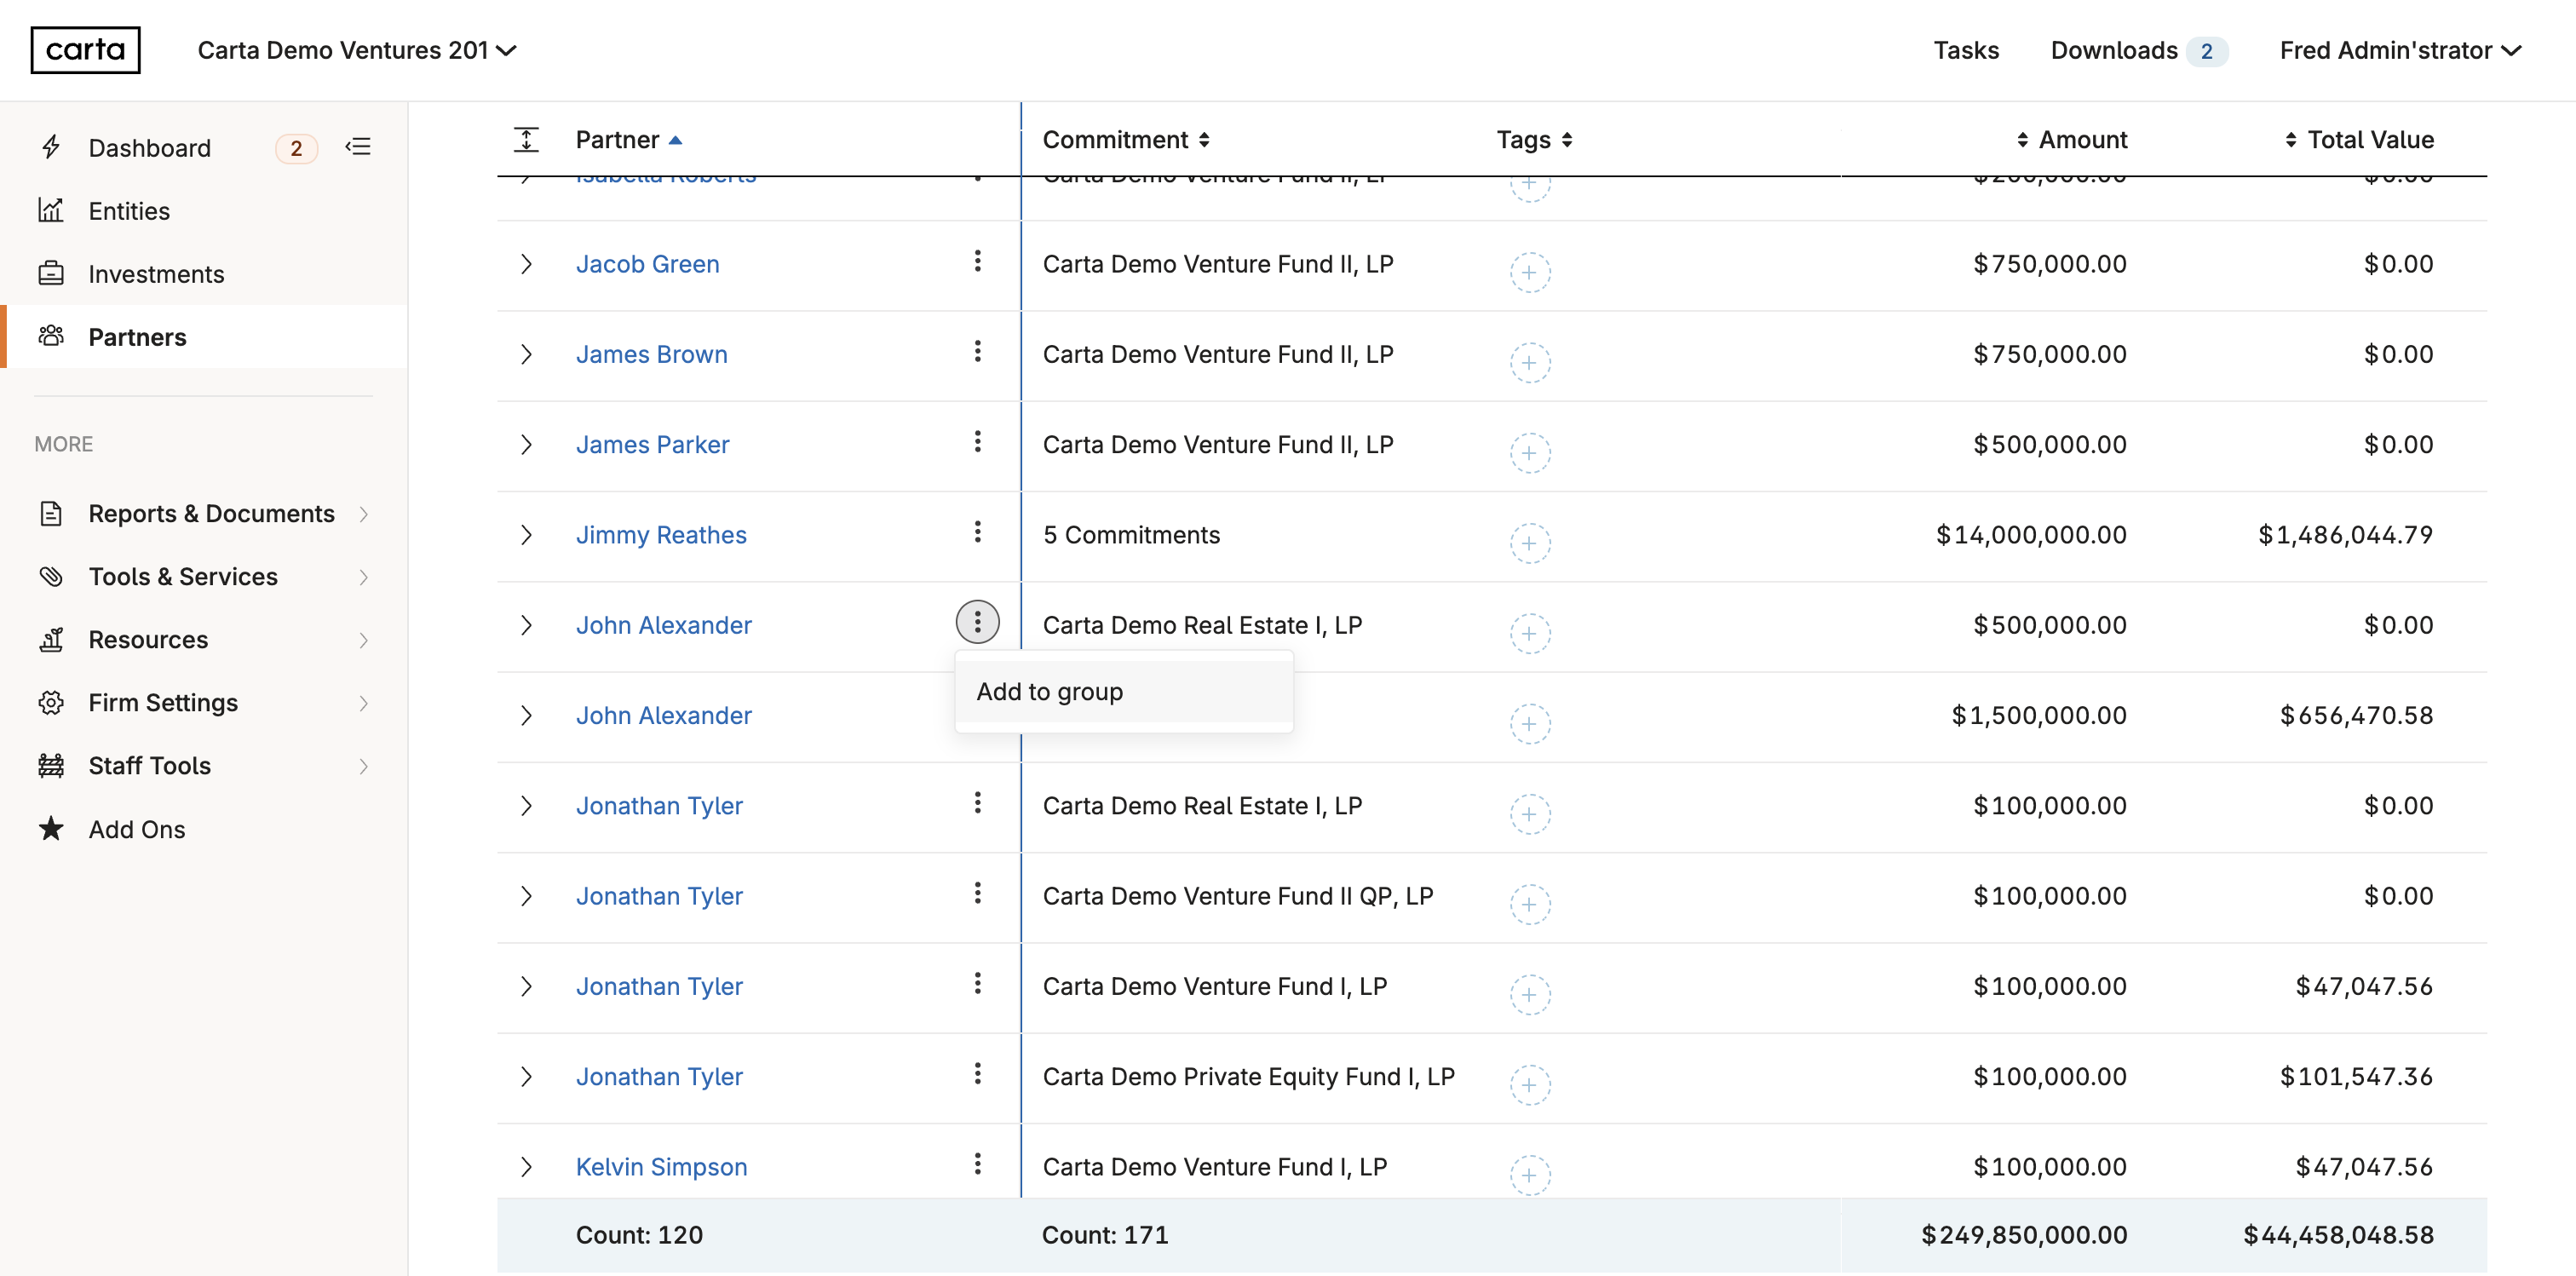The image size is (2576, 1276).
Task: Click the $14,000,000.00 amount cell
Action: 2031,535
